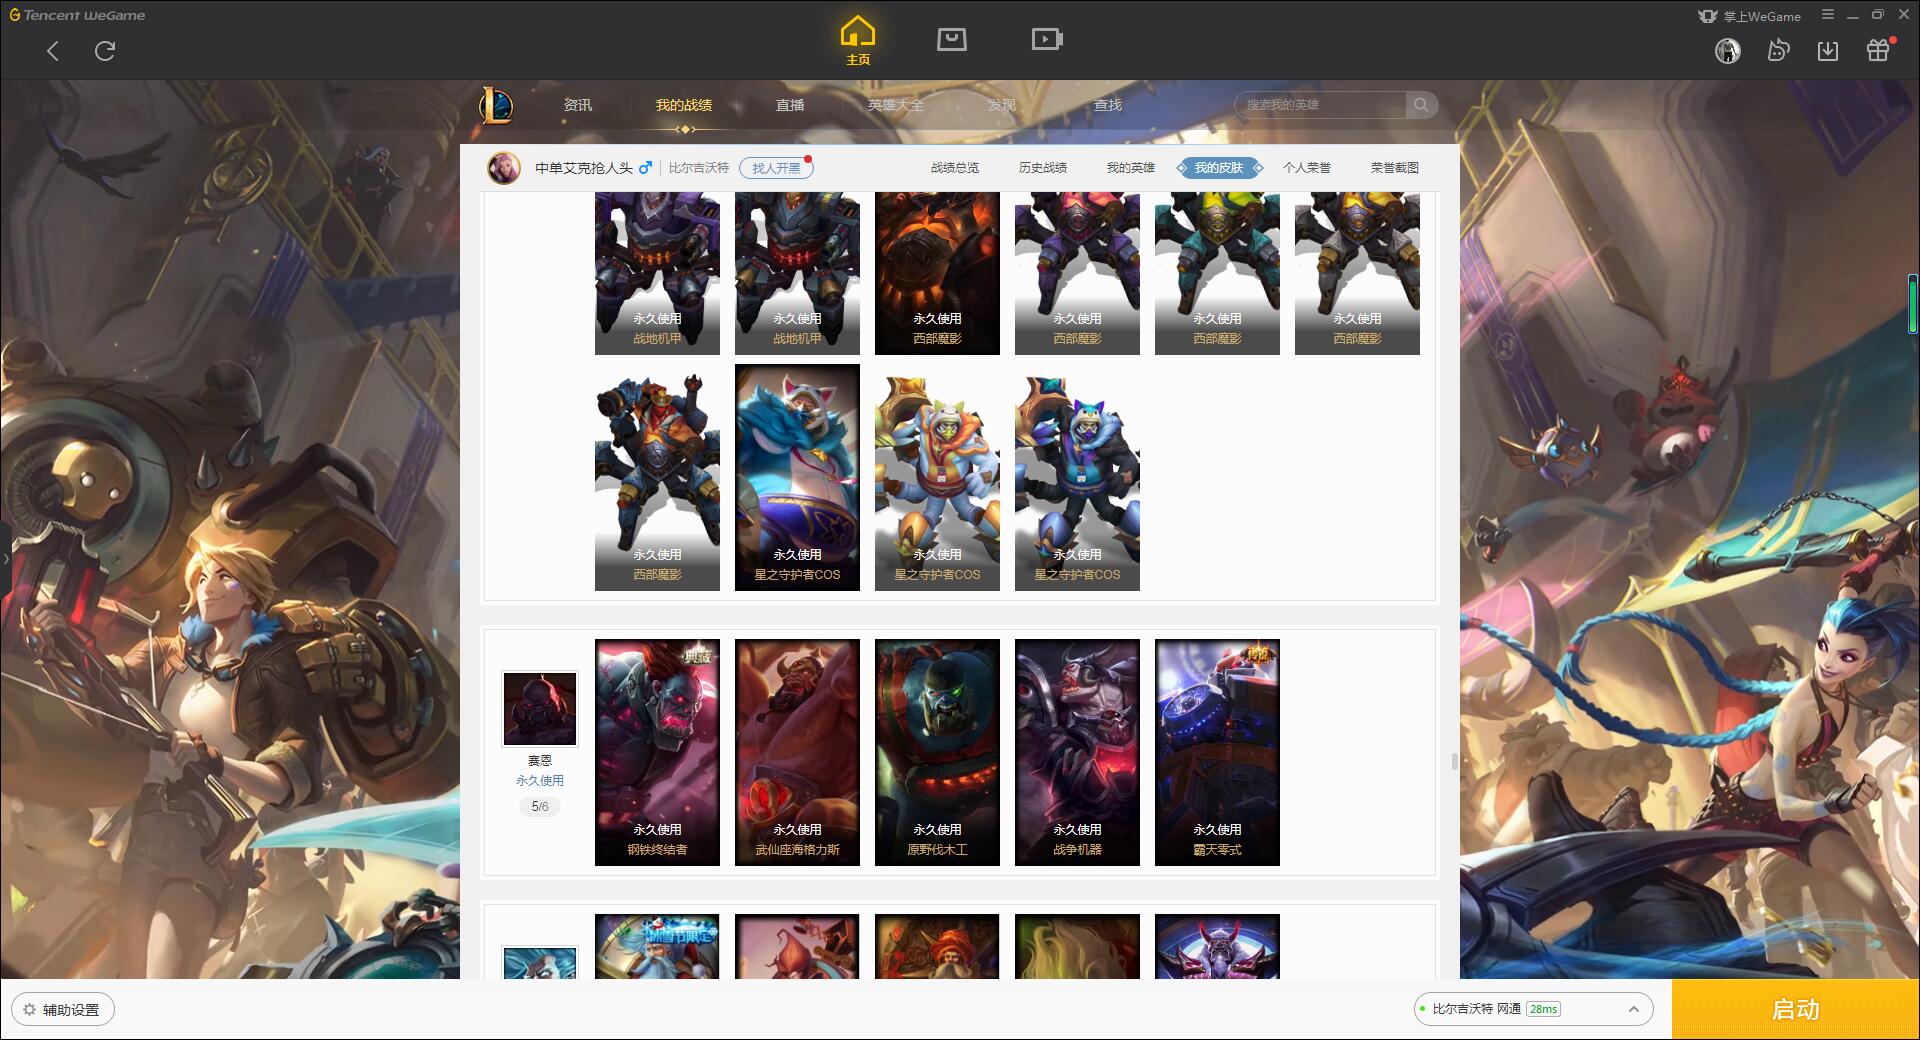Open the 直播 navigation tab

(x=790, y=105)
